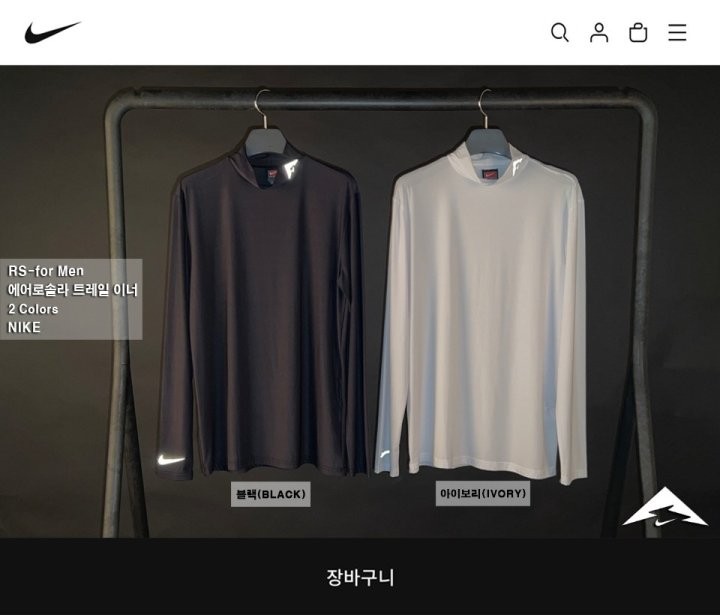Viewport: 720px width, 615px height.
Task: Click the red Nike neck tag in ivory shirt
Action: [490, 175]
